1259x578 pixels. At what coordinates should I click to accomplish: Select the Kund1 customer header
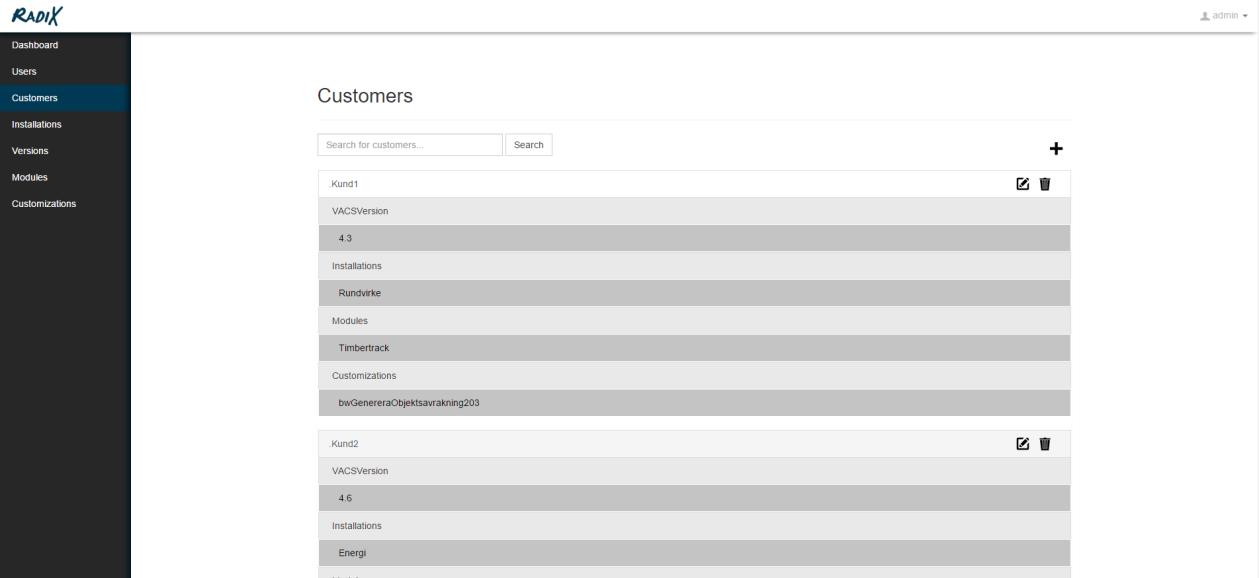(x=694, y=184)
